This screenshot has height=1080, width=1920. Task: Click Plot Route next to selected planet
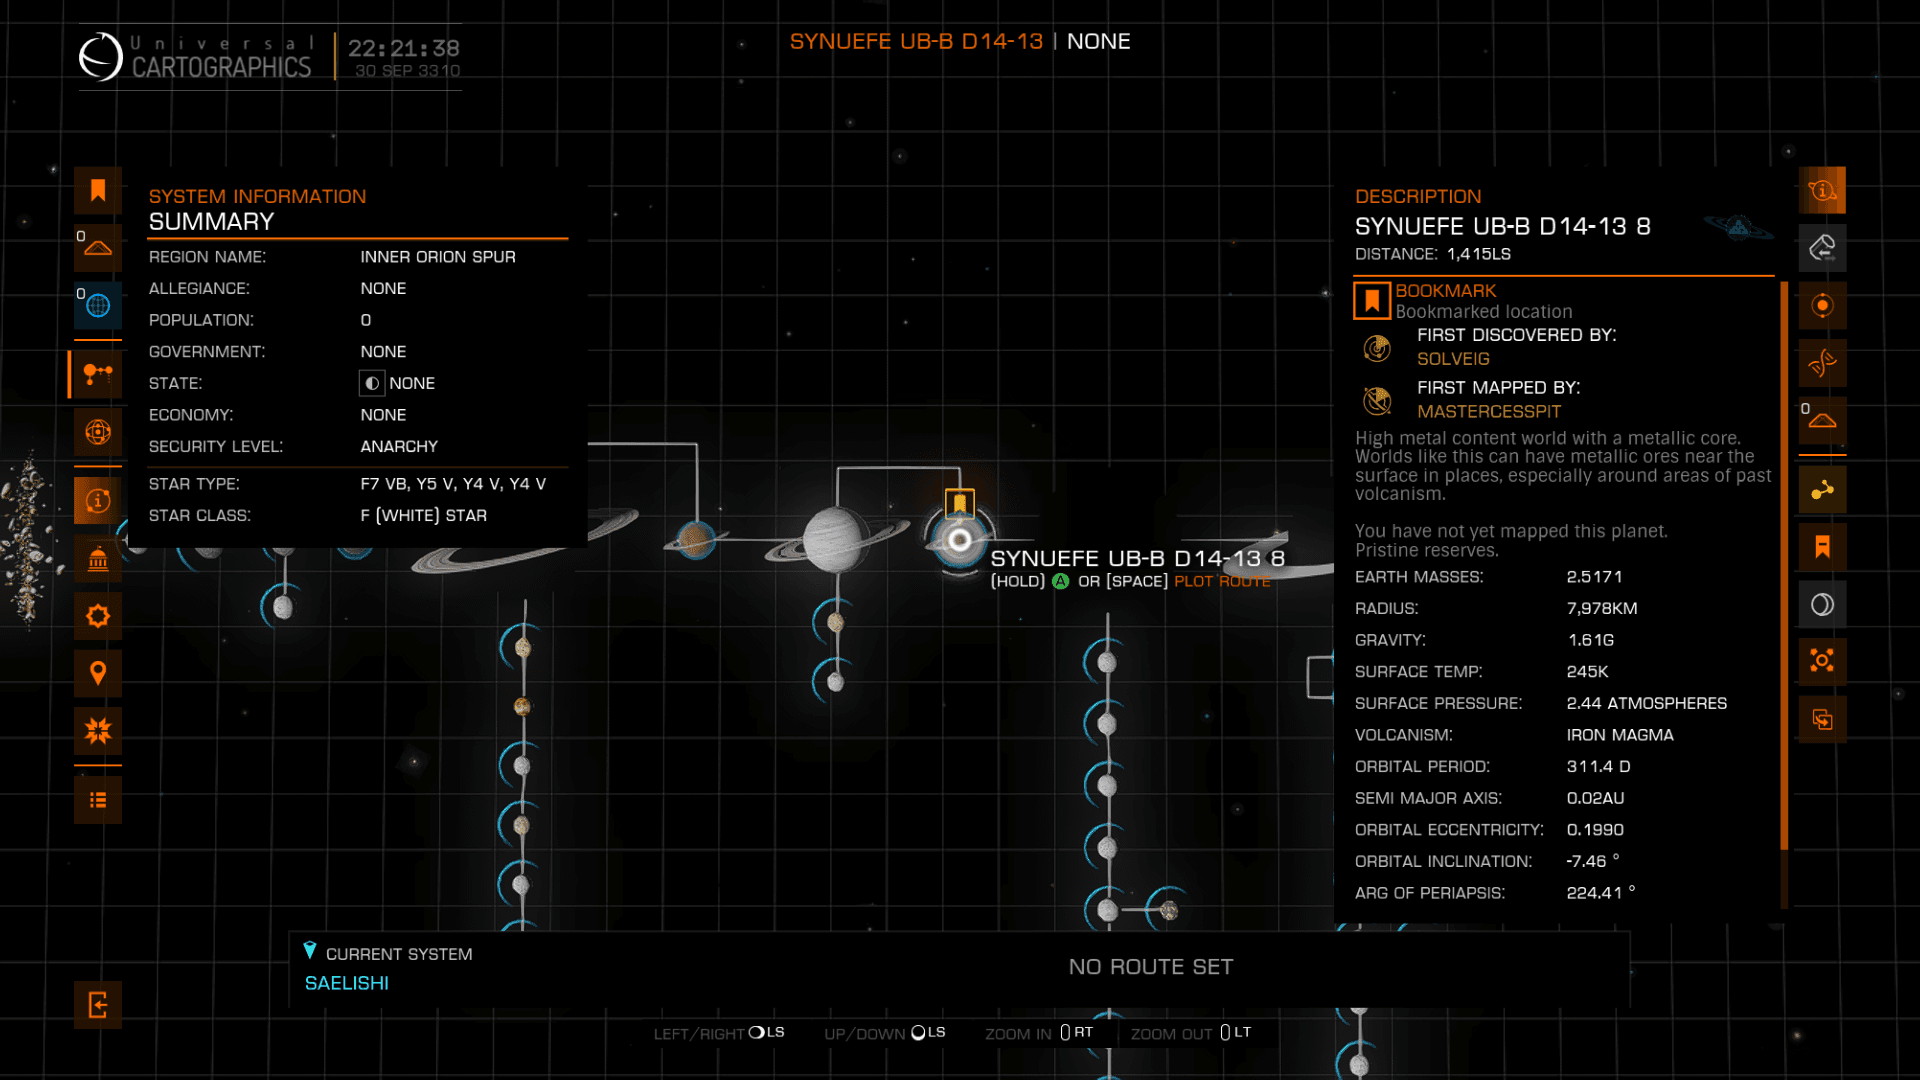click(1222, 582)
